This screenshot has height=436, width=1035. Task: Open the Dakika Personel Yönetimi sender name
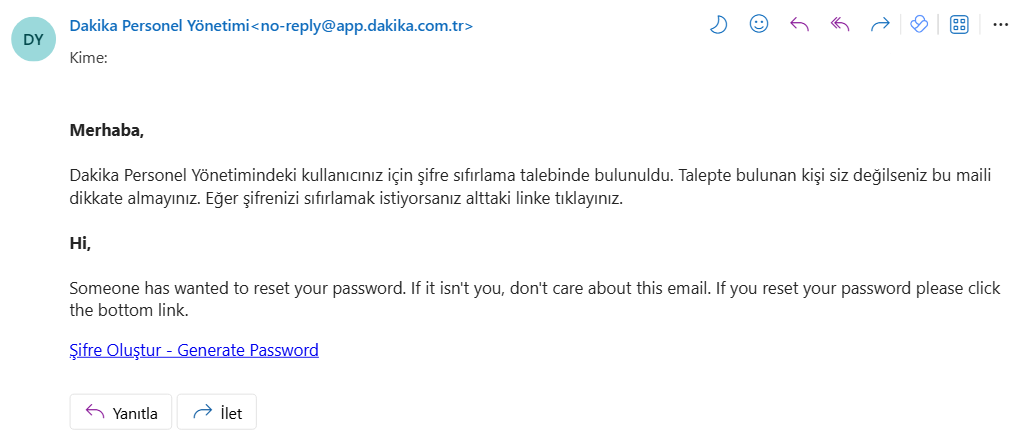click(x=157, y=26)
